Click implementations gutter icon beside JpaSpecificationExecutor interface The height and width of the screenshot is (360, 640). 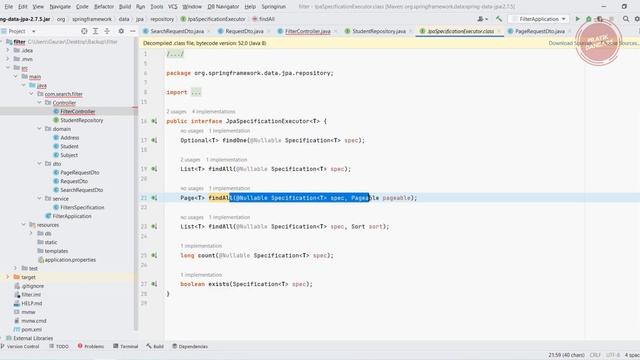pos(154,121)
